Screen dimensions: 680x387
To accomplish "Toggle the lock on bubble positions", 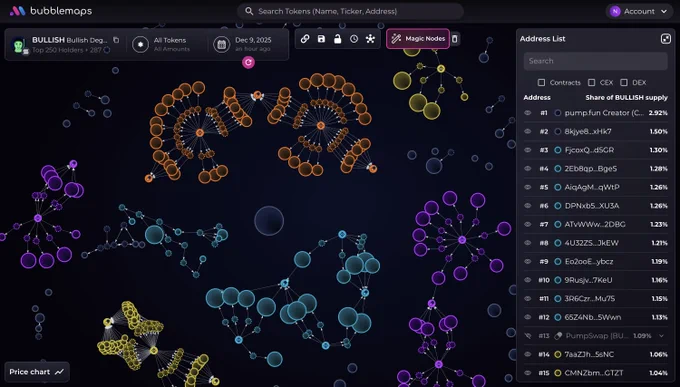I will (337, 39).
